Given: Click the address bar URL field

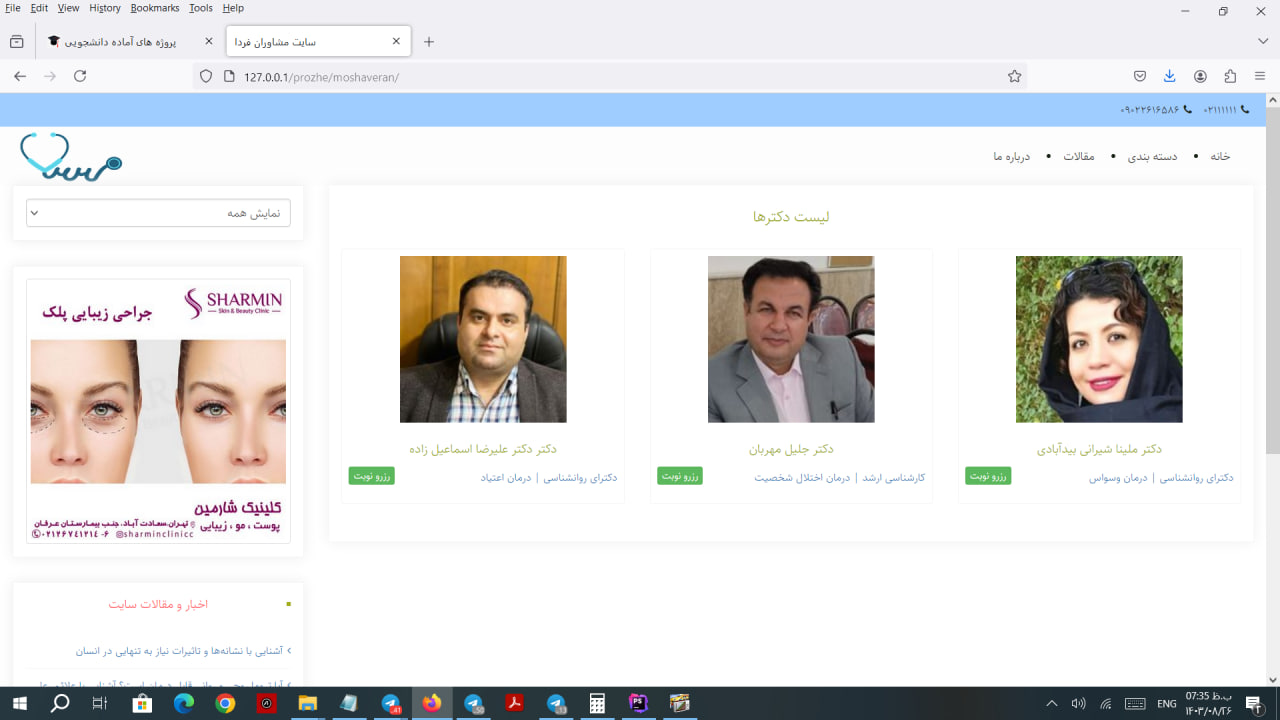Looking at the screenshot, I should click(x=600, y=76).
